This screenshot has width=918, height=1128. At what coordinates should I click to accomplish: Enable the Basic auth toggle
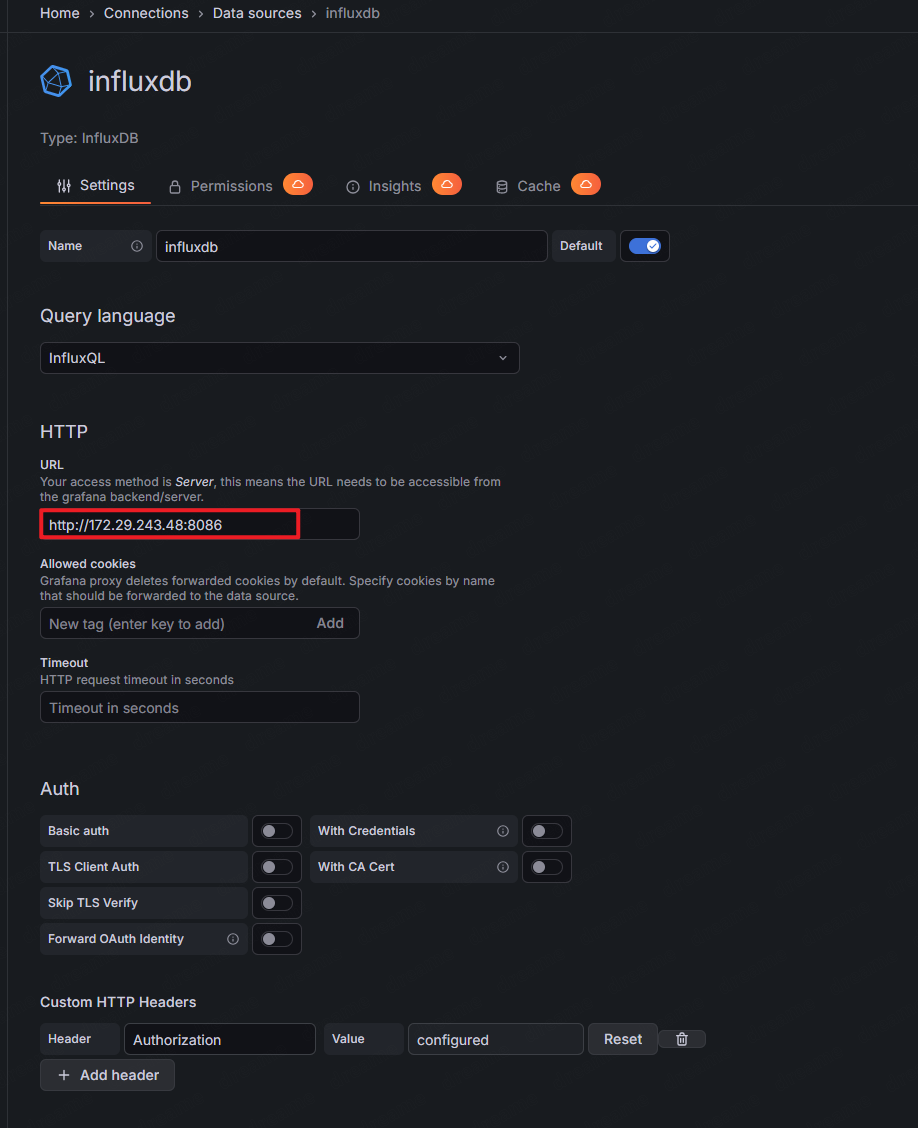point(277,831)
